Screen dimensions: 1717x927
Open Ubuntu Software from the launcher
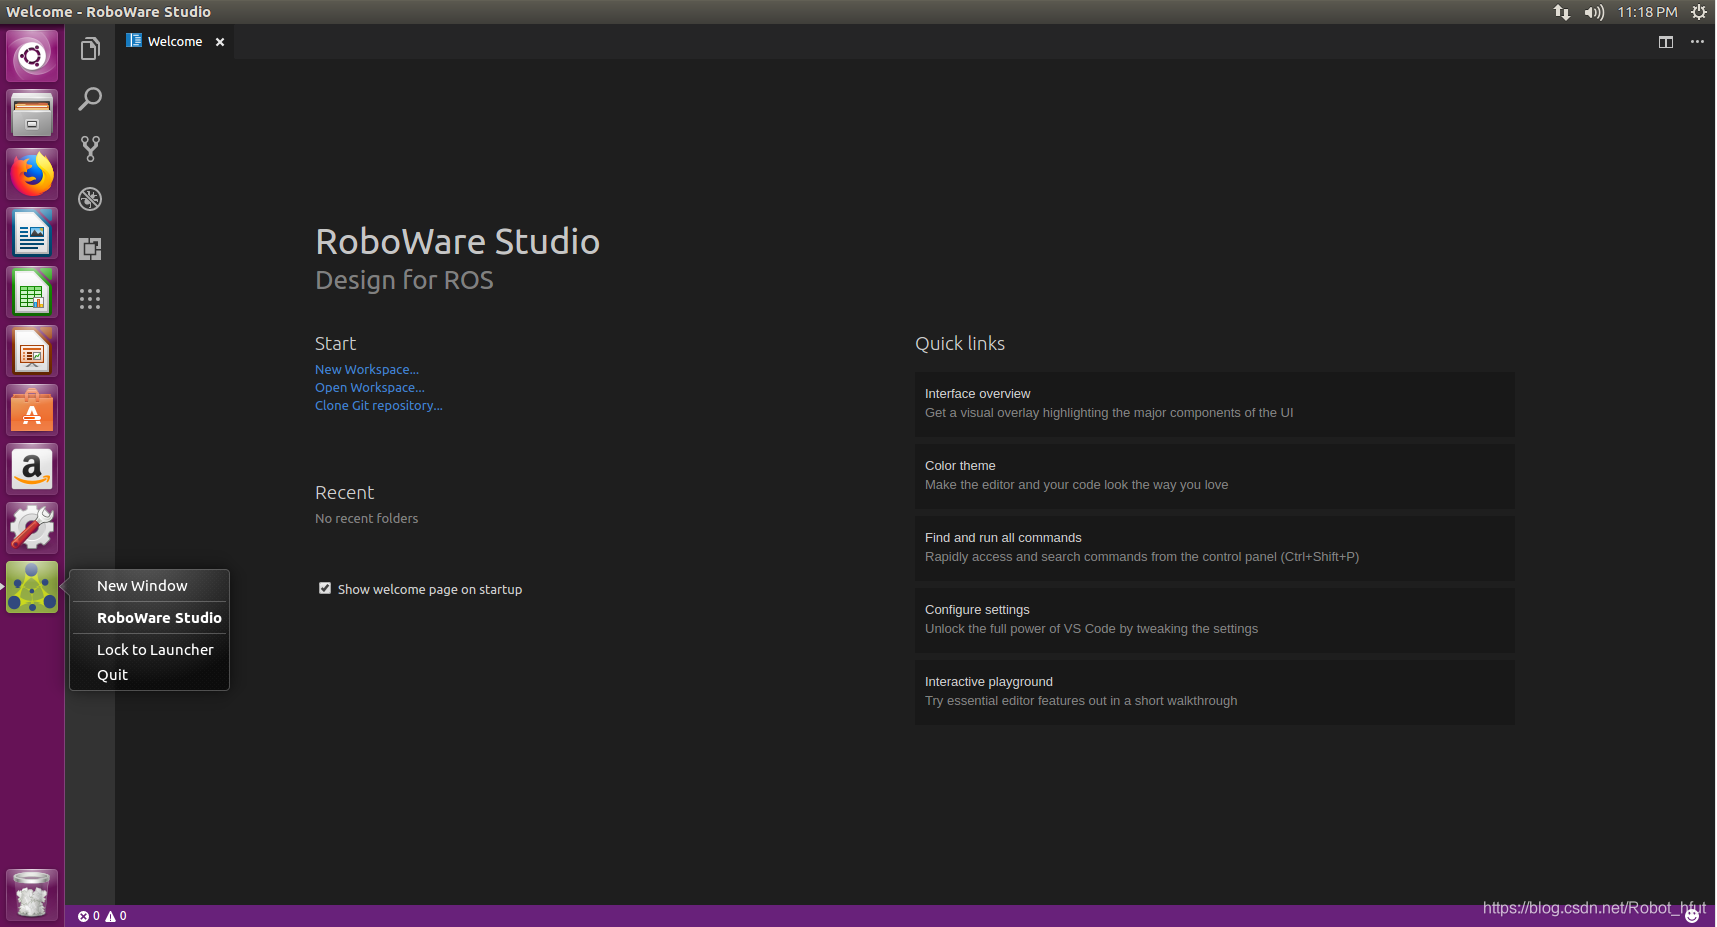point(32,410)
